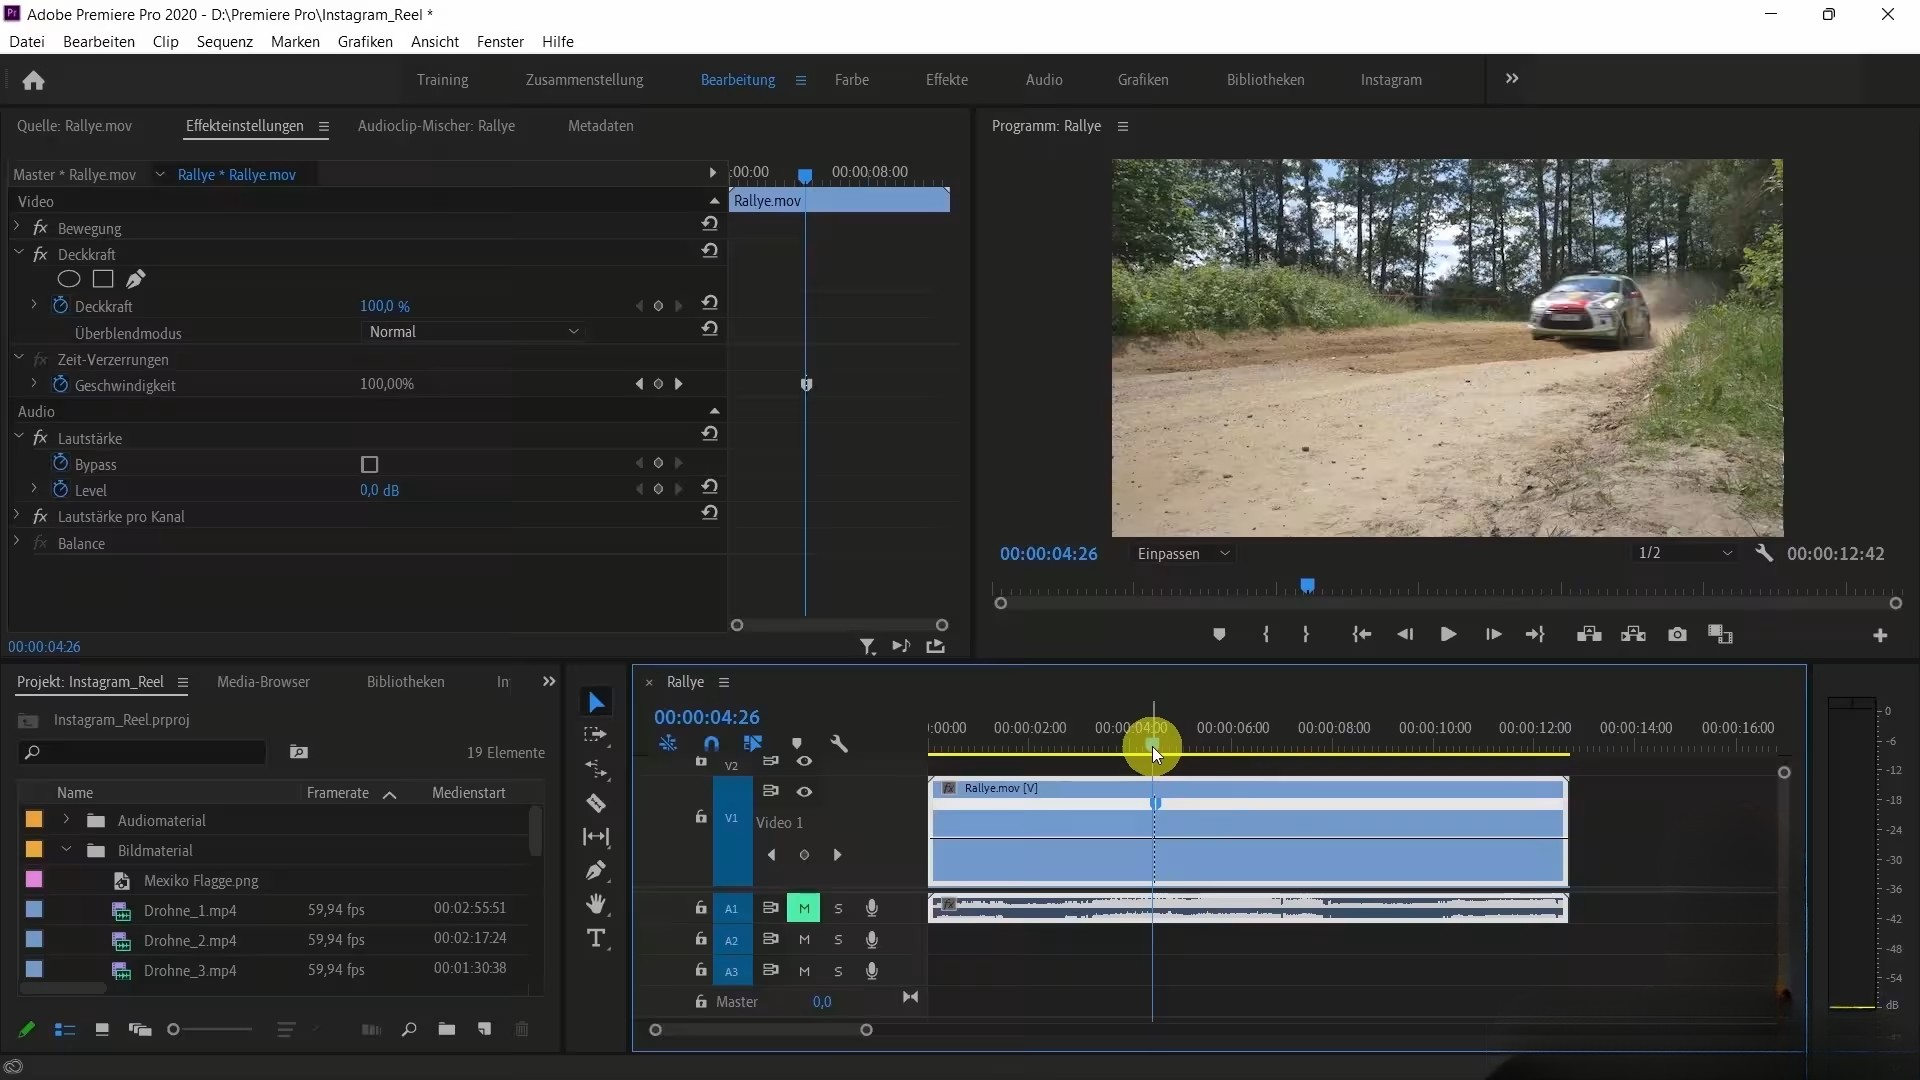This screenshot has width=1920, height=1080.
Task: Select the Pen tool for keyframes
Action: [596, 871]
